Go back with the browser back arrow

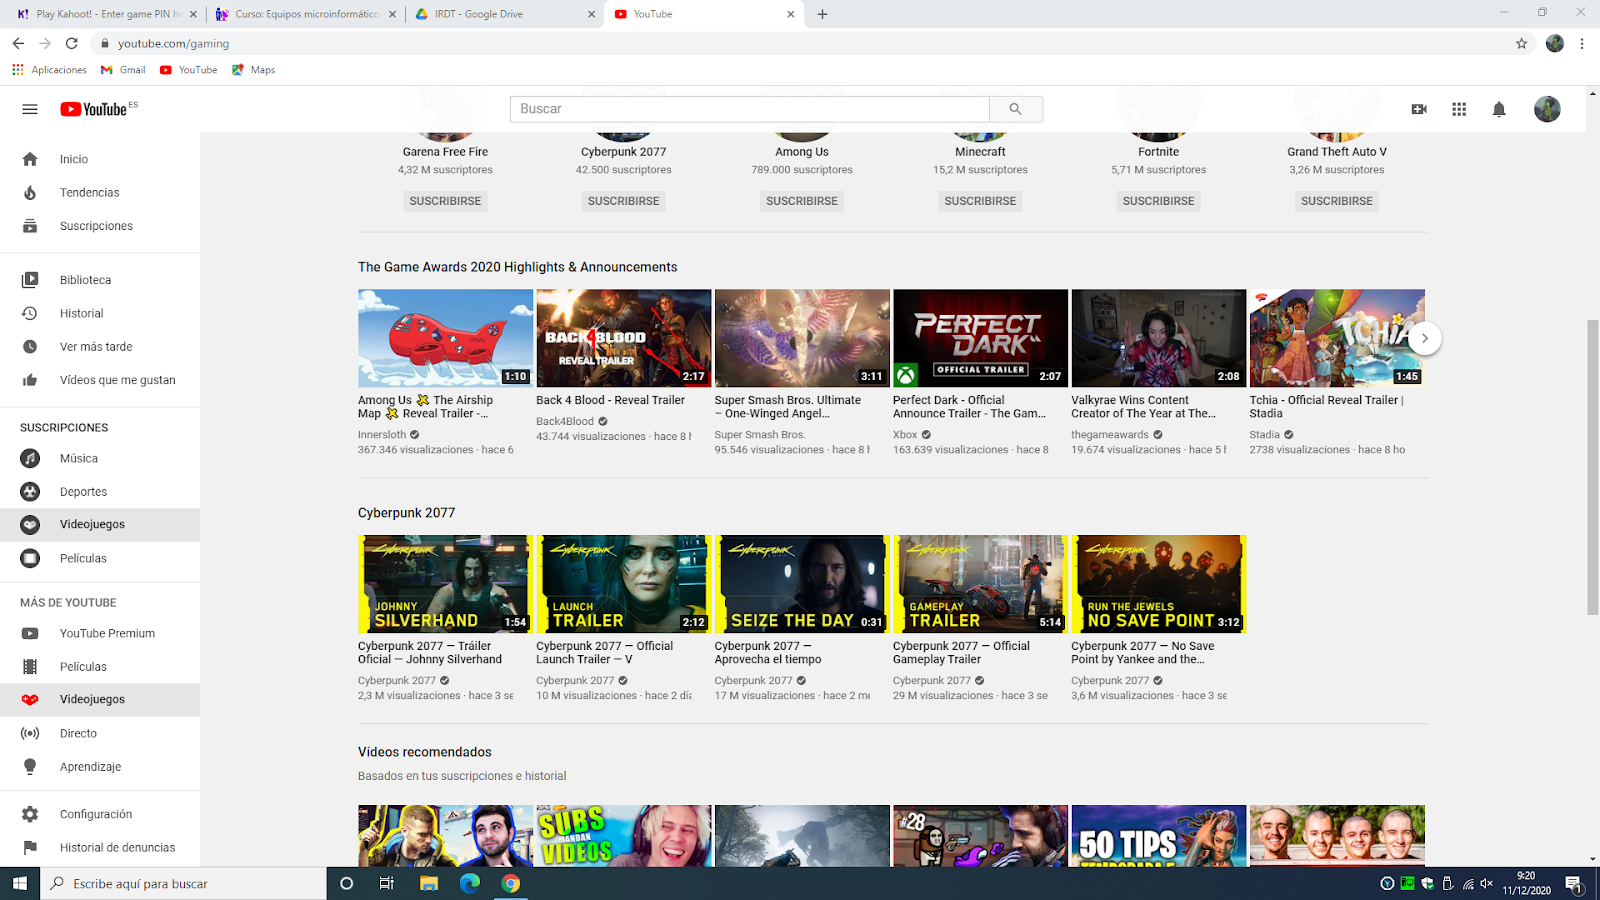coord(18,43)
